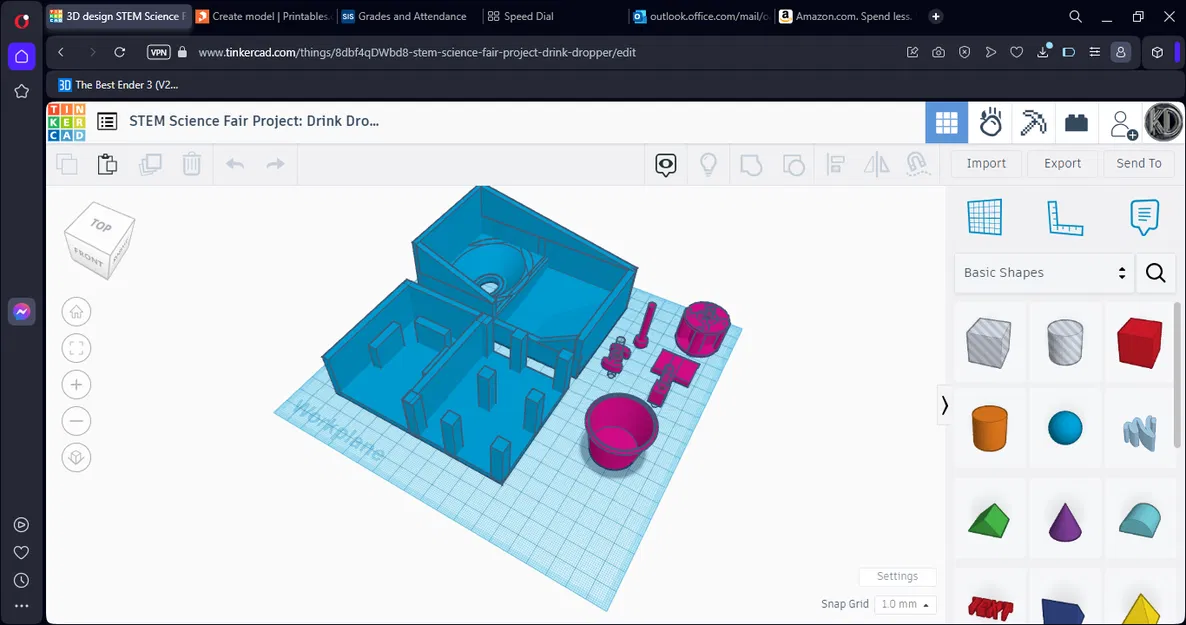Click the address bar URL
This screenshot has width=1186, height=625.
pyautogui.click(x=417, y=52)
